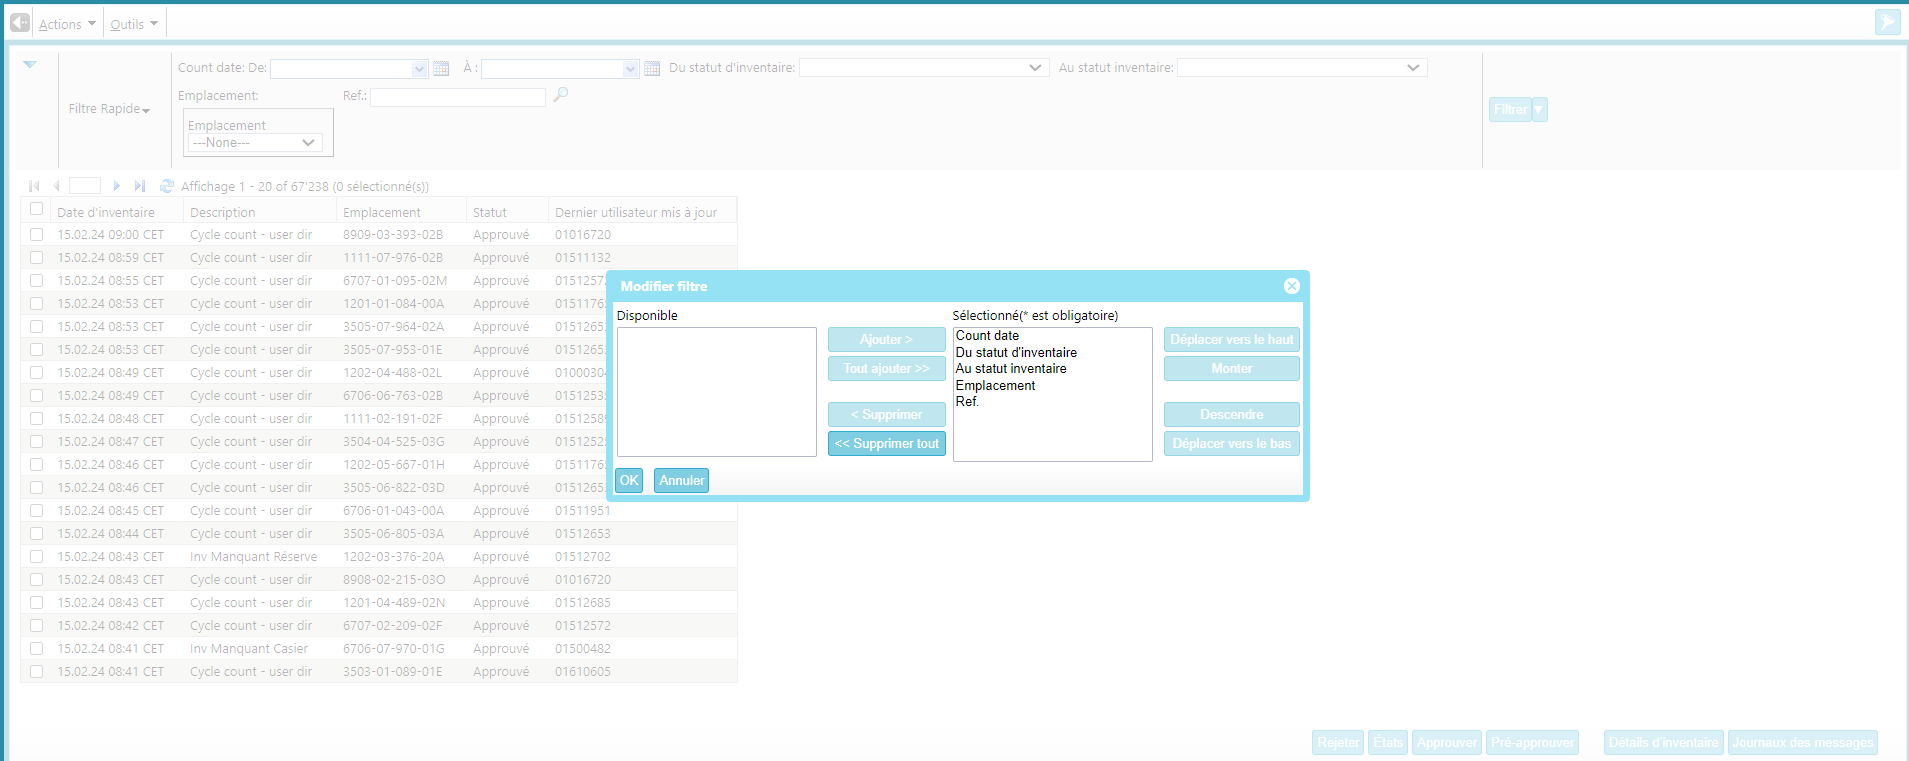The image size is (1909, 761).
Task: Check the row with emplacement 8909-03-393-02B
Action: tap(37, 235)
